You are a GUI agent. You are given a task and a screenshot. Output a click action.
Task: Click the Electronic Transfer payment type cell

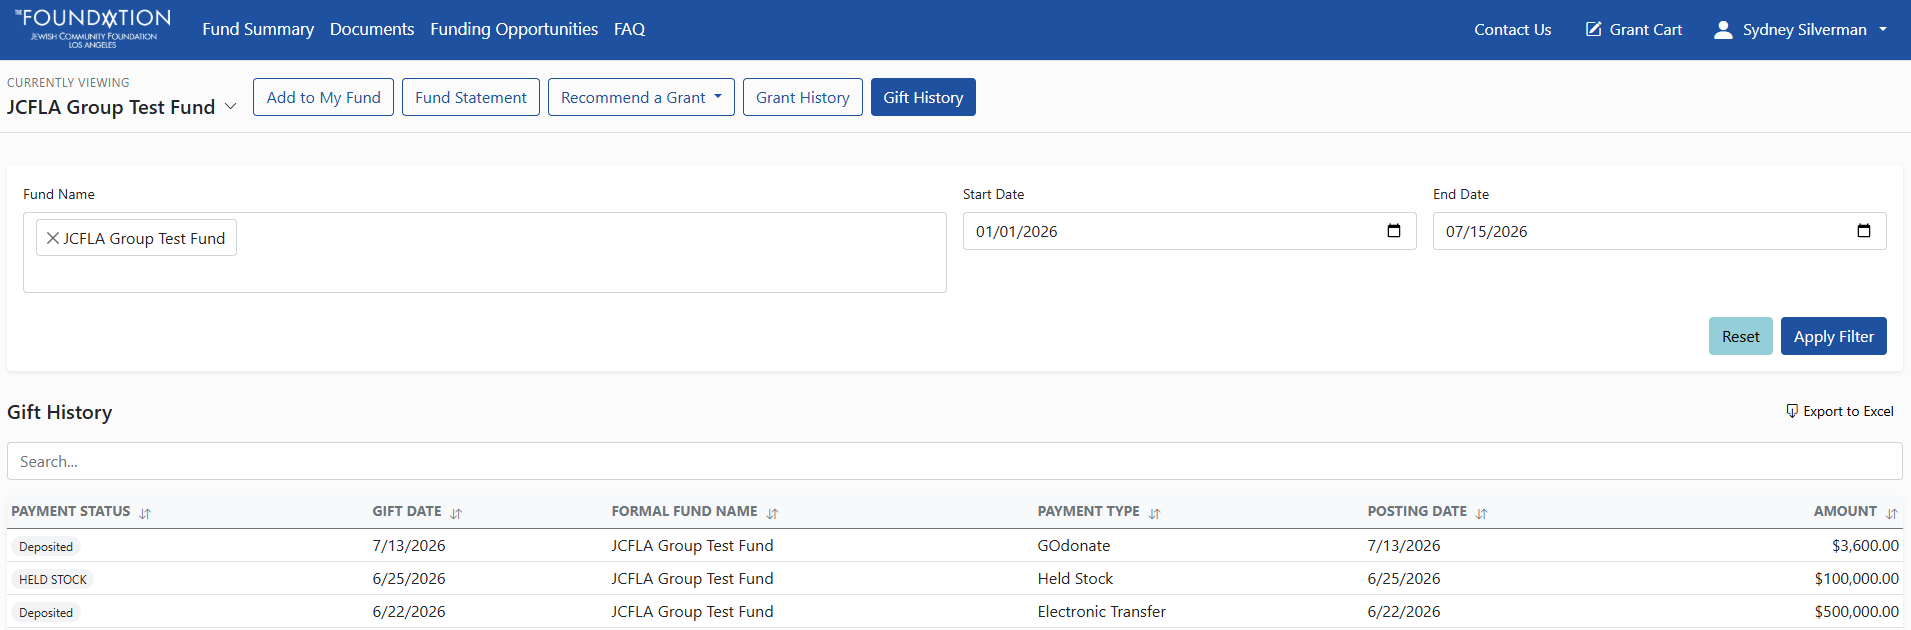1102,611
